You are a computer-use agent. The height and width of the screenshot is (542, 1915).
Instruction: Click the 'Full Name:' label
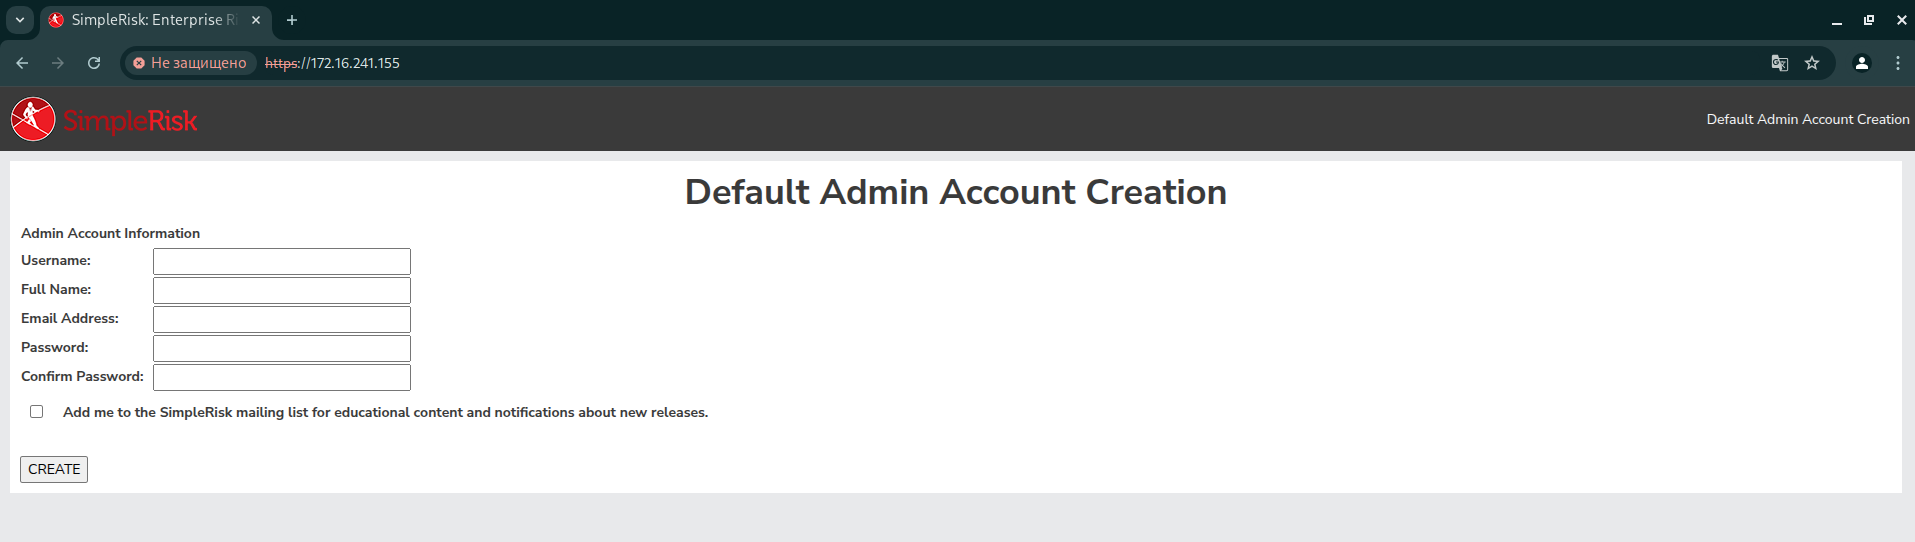56,289
